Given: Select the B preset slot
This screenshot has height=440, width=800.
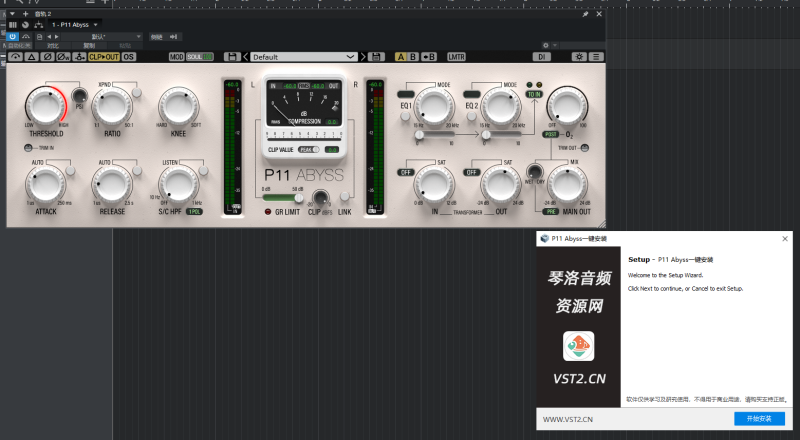Looking at the screenshot, I should tap(413, 57).
